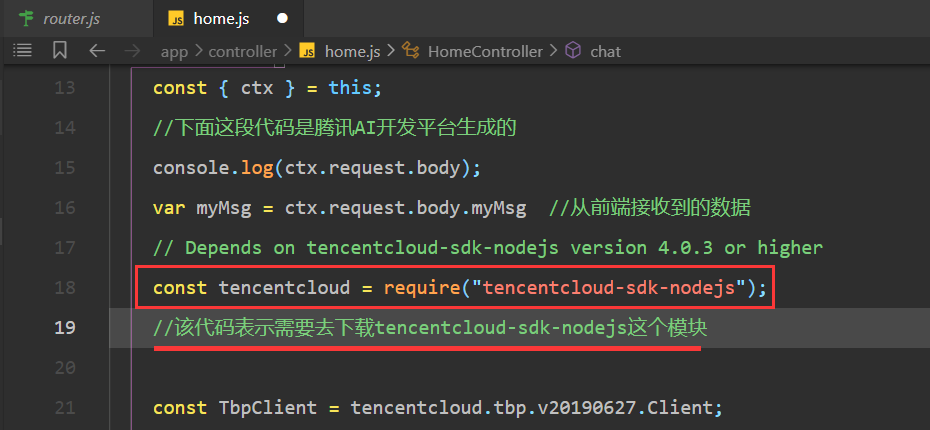Click the JS icon on home.js tab
The image size is (930, 430).
176,19
